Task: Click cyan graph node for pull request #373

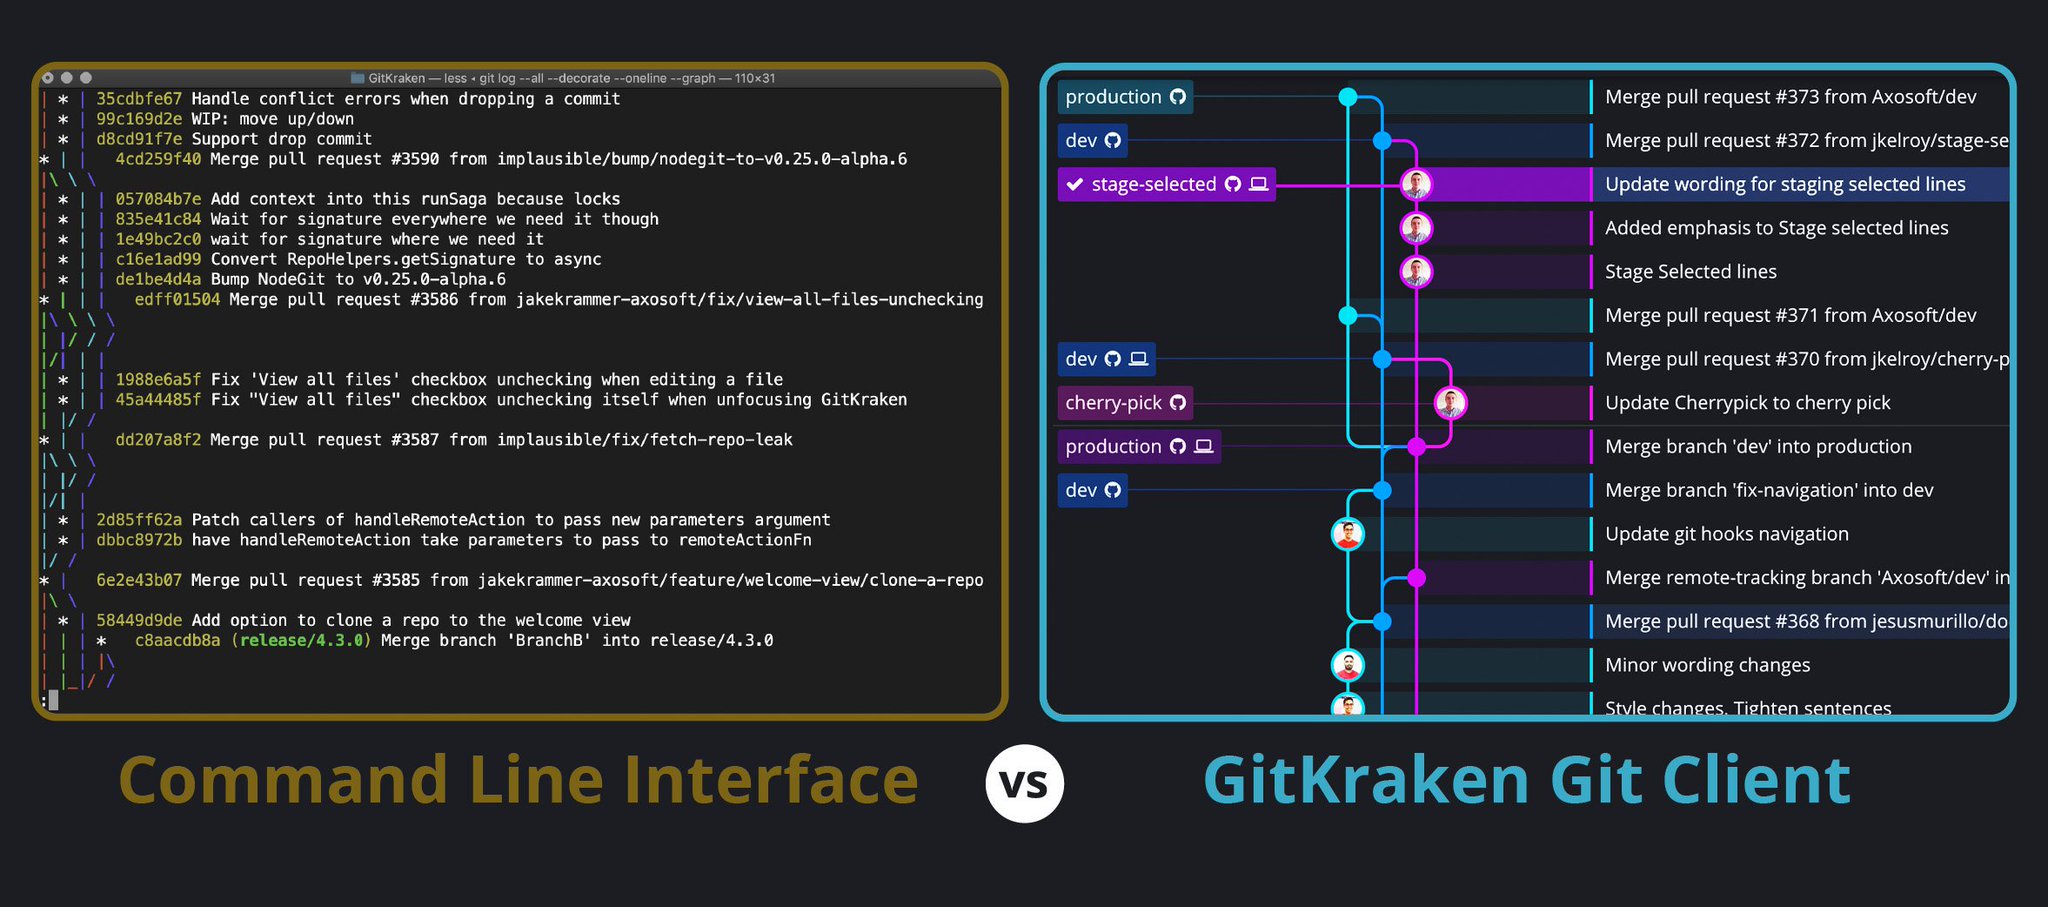Action: point(1348,97)
